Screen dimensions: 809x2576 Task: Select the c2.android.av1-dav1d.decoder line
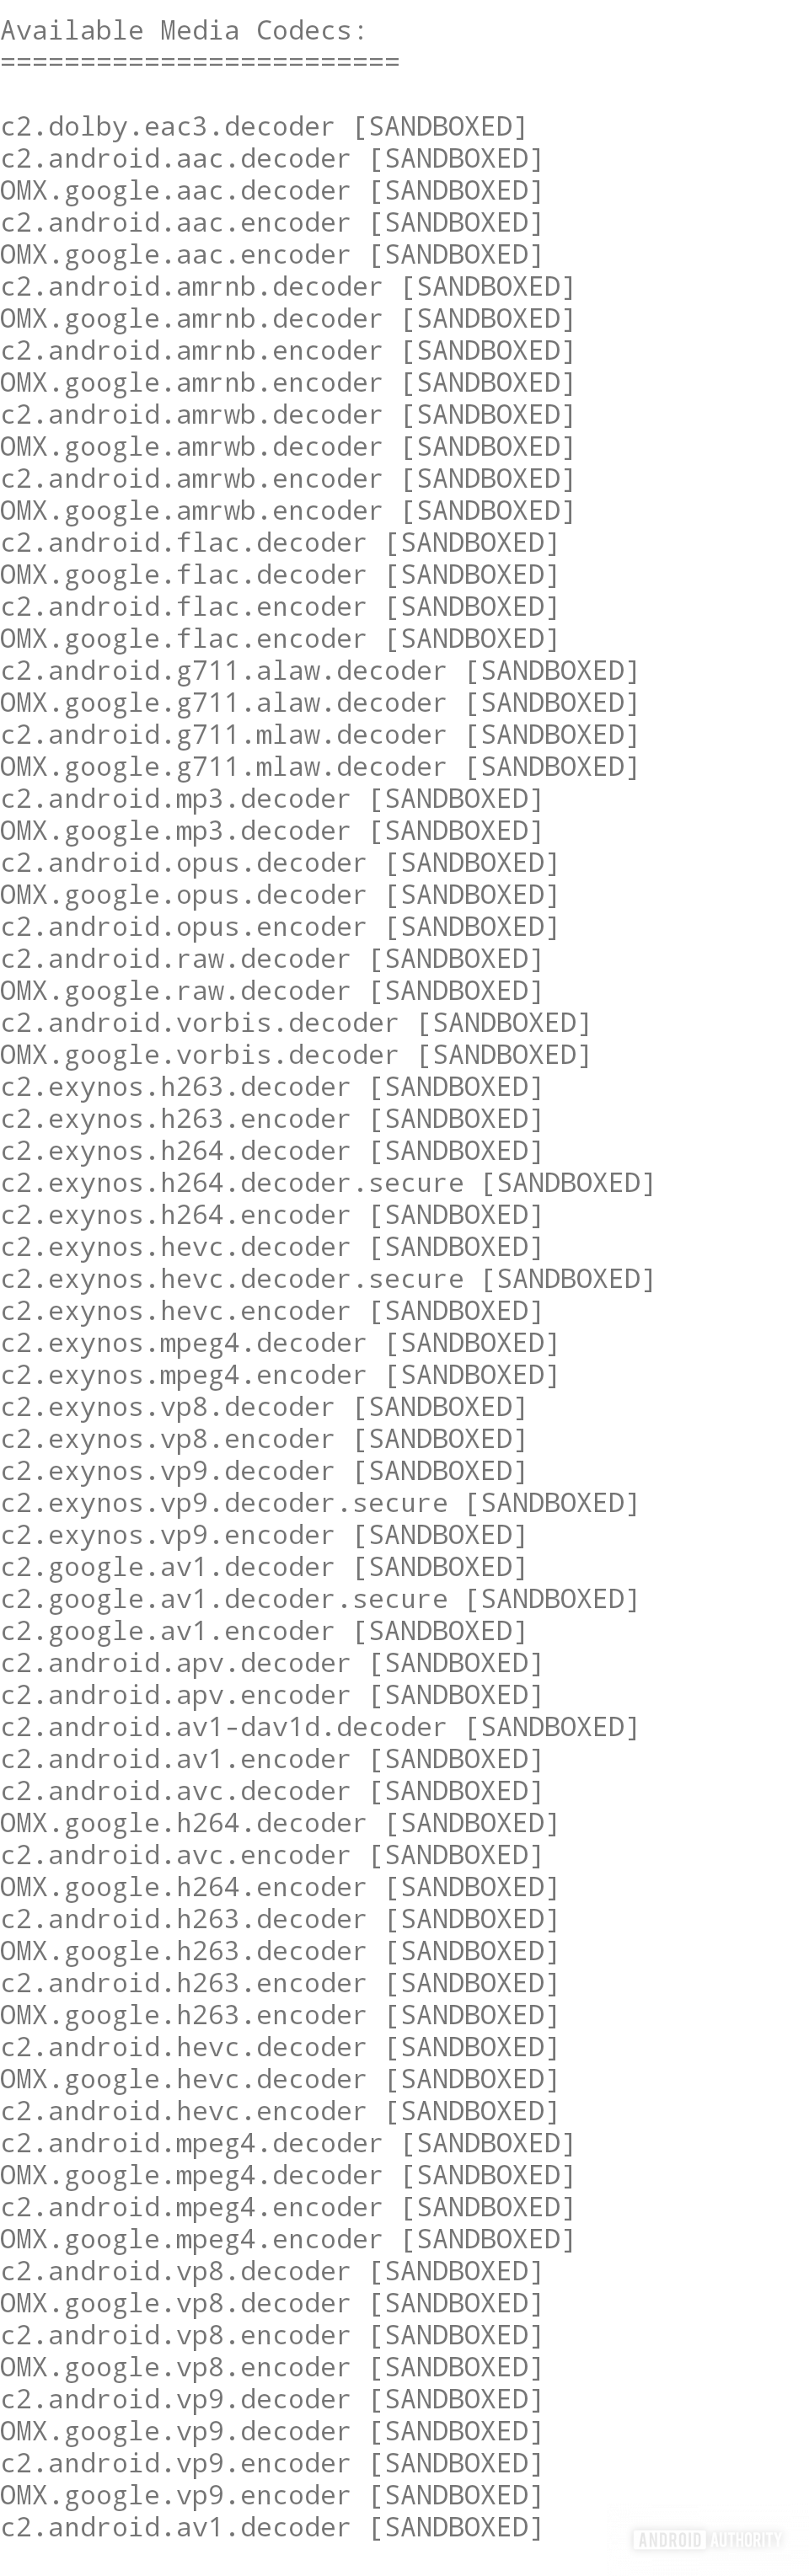[x=319, y=1727]
